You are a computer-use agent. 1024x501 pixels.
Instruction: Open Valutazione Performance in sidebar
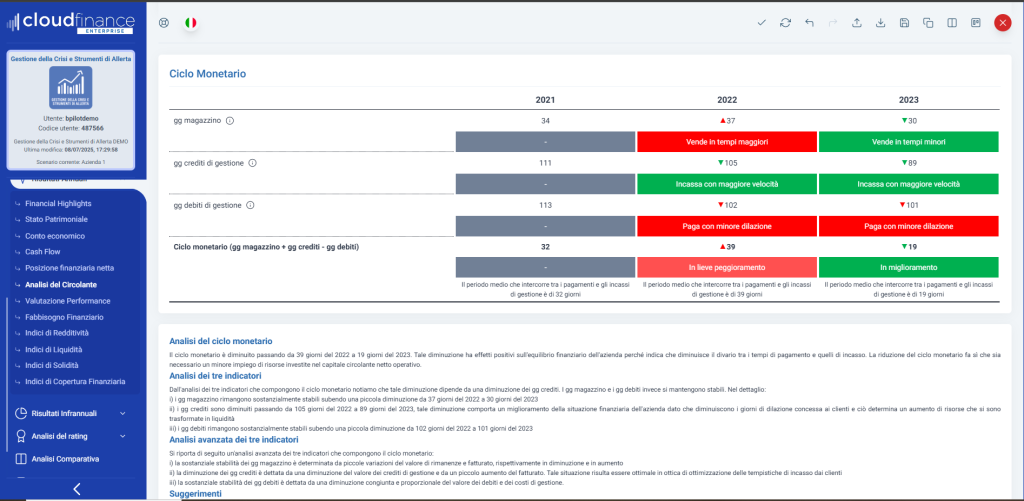[67, 301]
